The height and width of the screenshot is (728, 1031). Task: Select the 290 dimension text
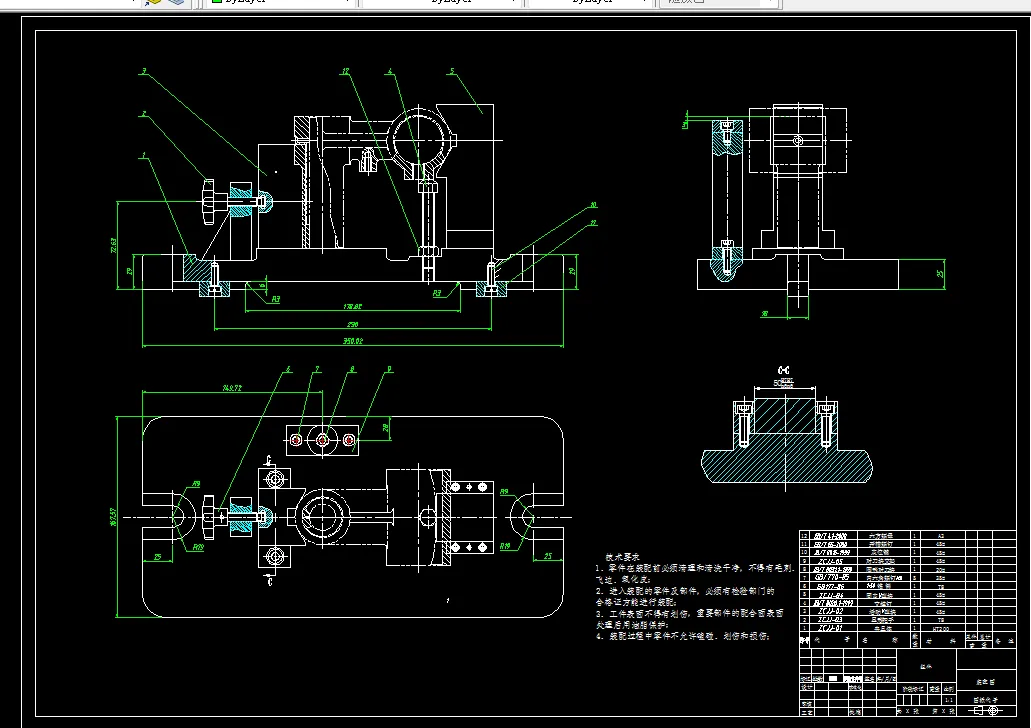tap(352, 324)
